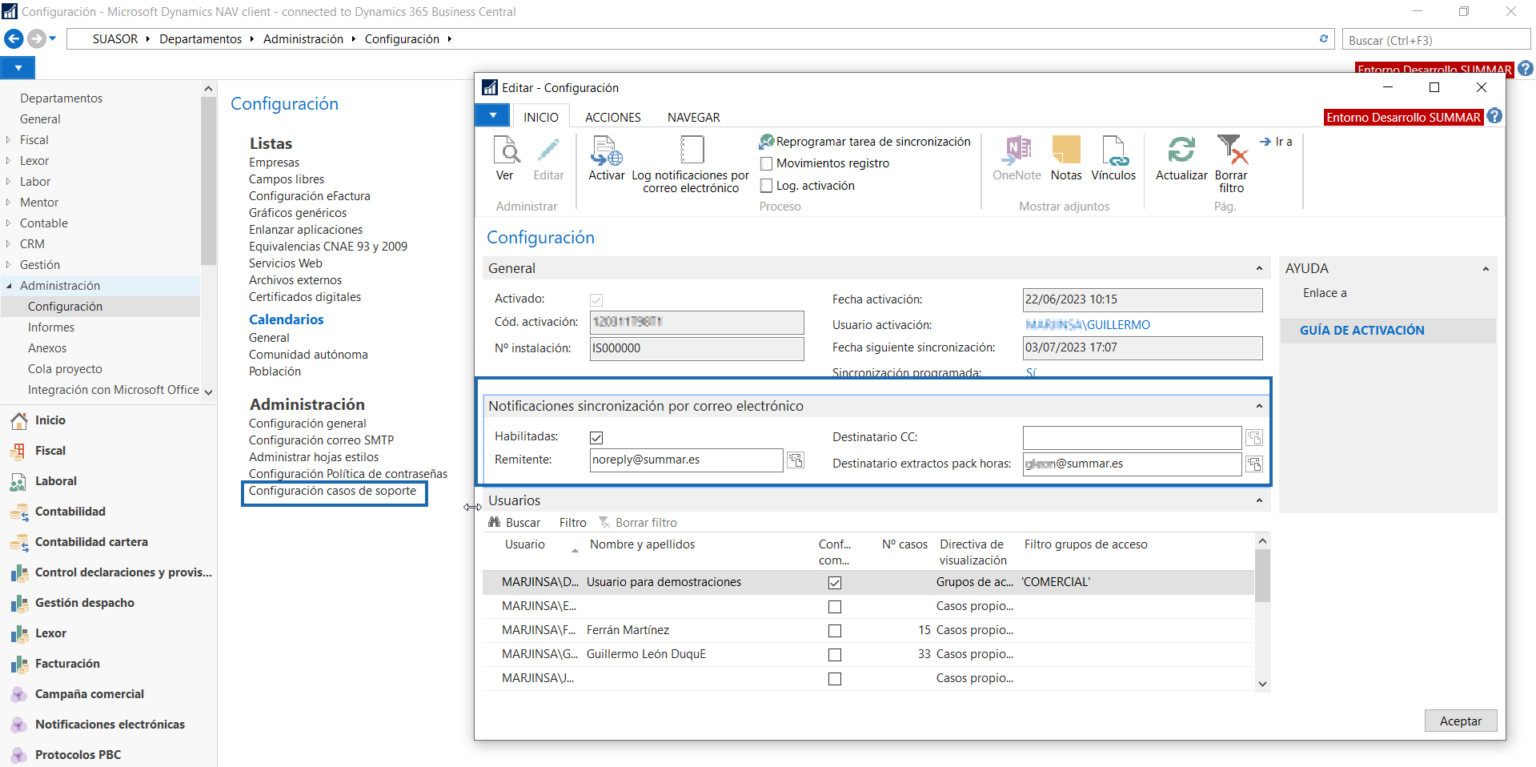Screen dimensions: 1536x767
Task: Click the Activar ribbon icon
Action: coord(606,151)
